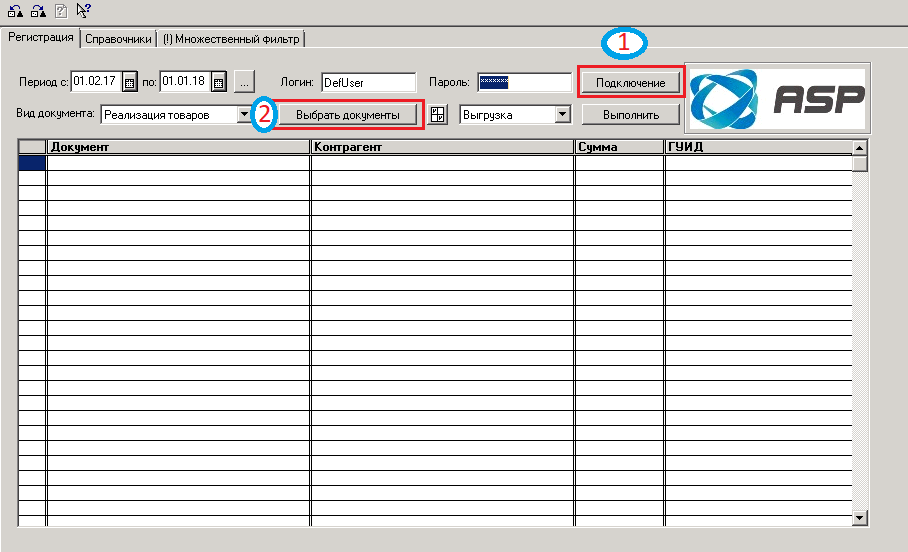Click the Подключение button
Screen dimensions: 908x552
pyautogui.click(x=631, y=83)
